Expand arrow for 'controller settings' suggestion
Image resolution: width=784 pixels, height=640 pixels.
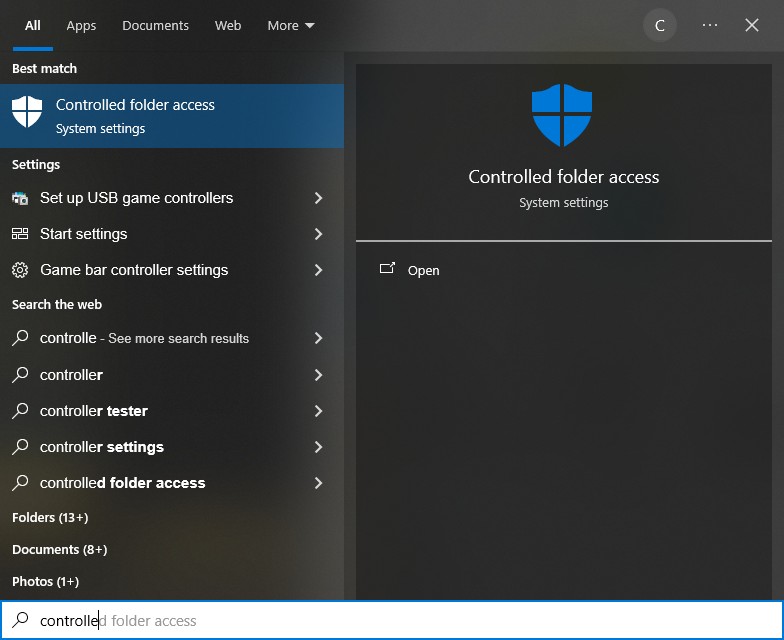318,446
